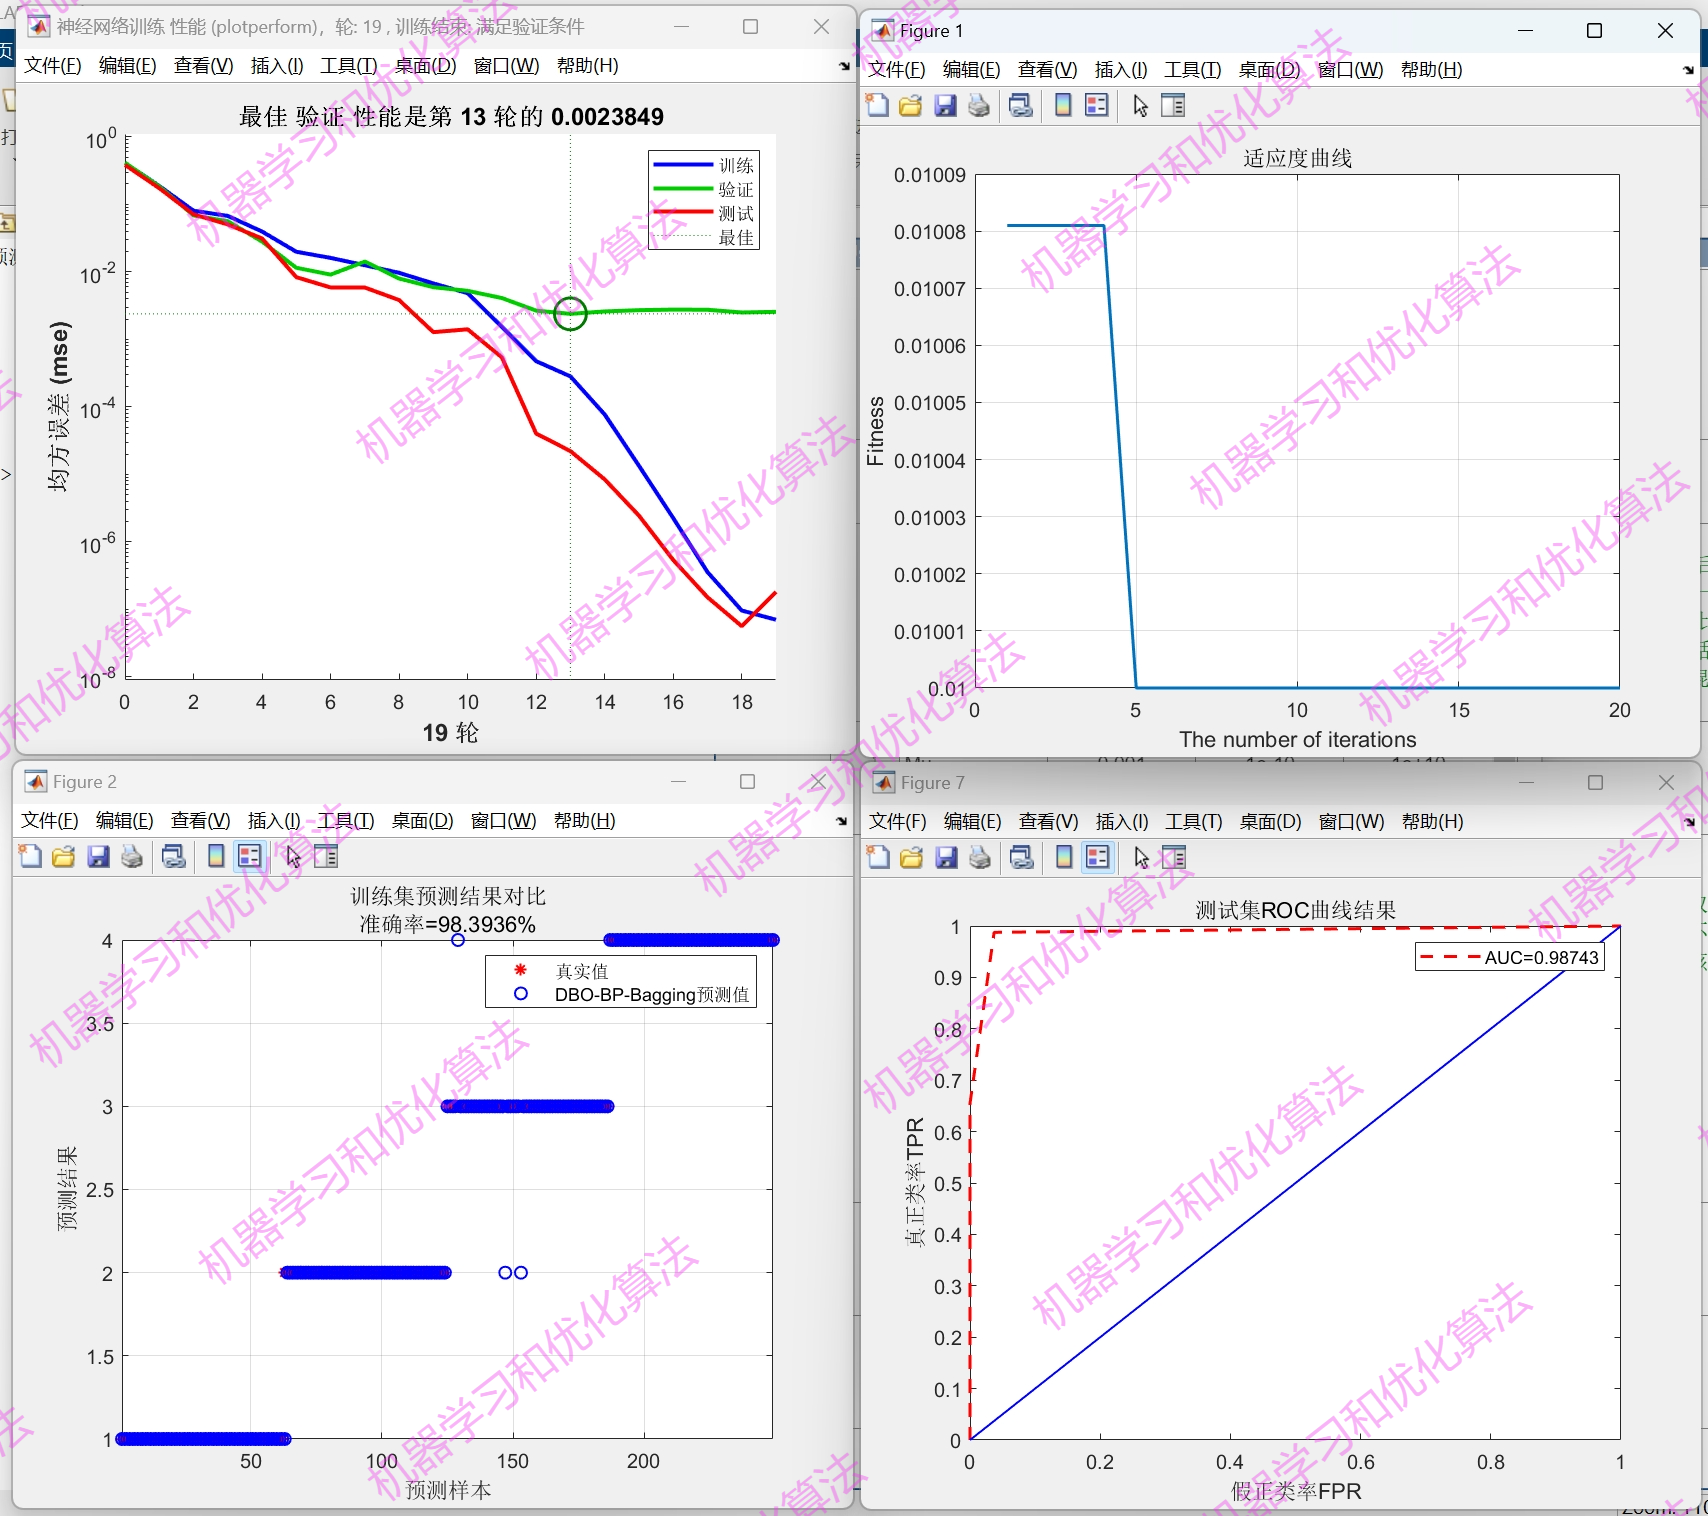Select the 帮助(H) menu in Figure 1

click(1430, 70)
